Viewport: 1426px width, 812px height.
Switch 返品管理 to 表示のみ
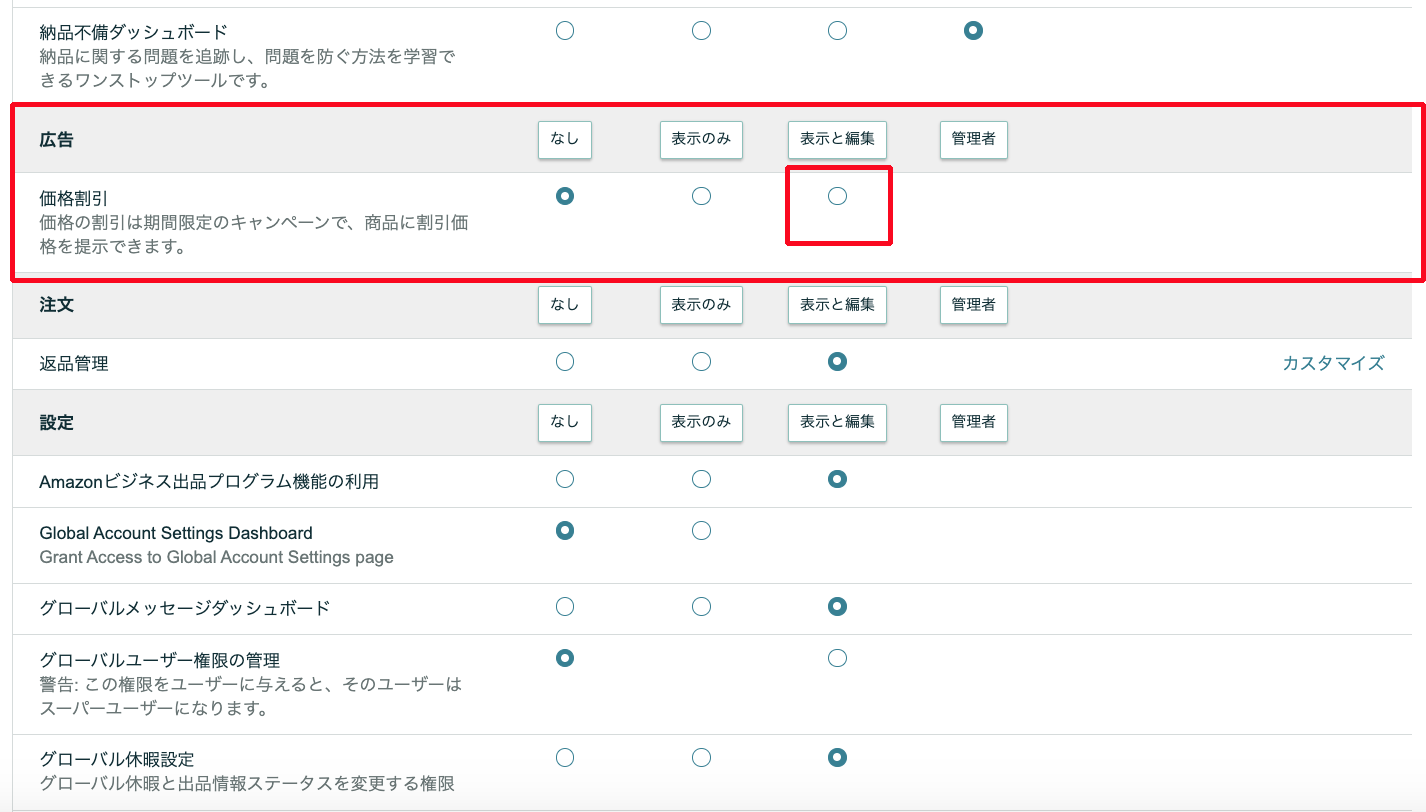click(701, 362)
